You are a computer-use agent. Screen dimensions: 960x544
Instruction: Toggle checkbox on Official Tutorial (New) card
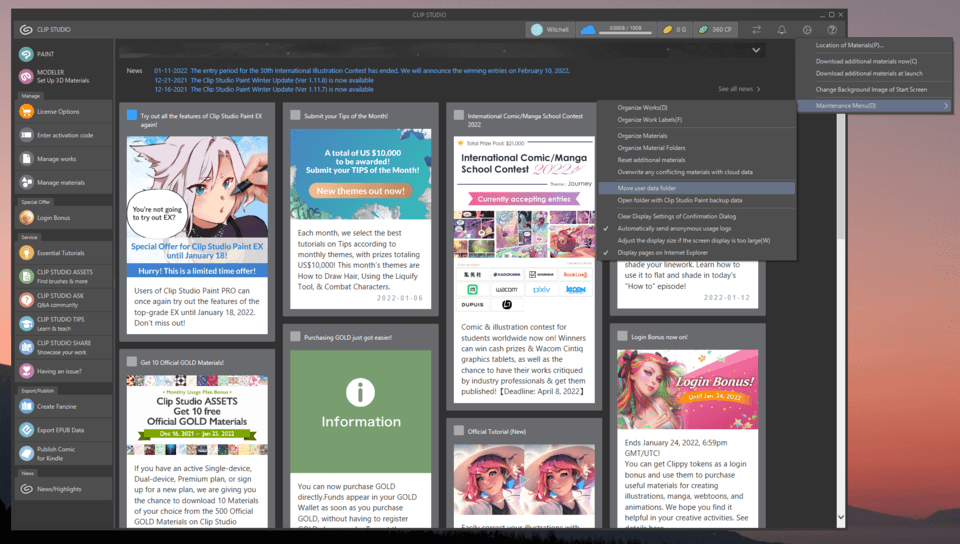(459, 431)
